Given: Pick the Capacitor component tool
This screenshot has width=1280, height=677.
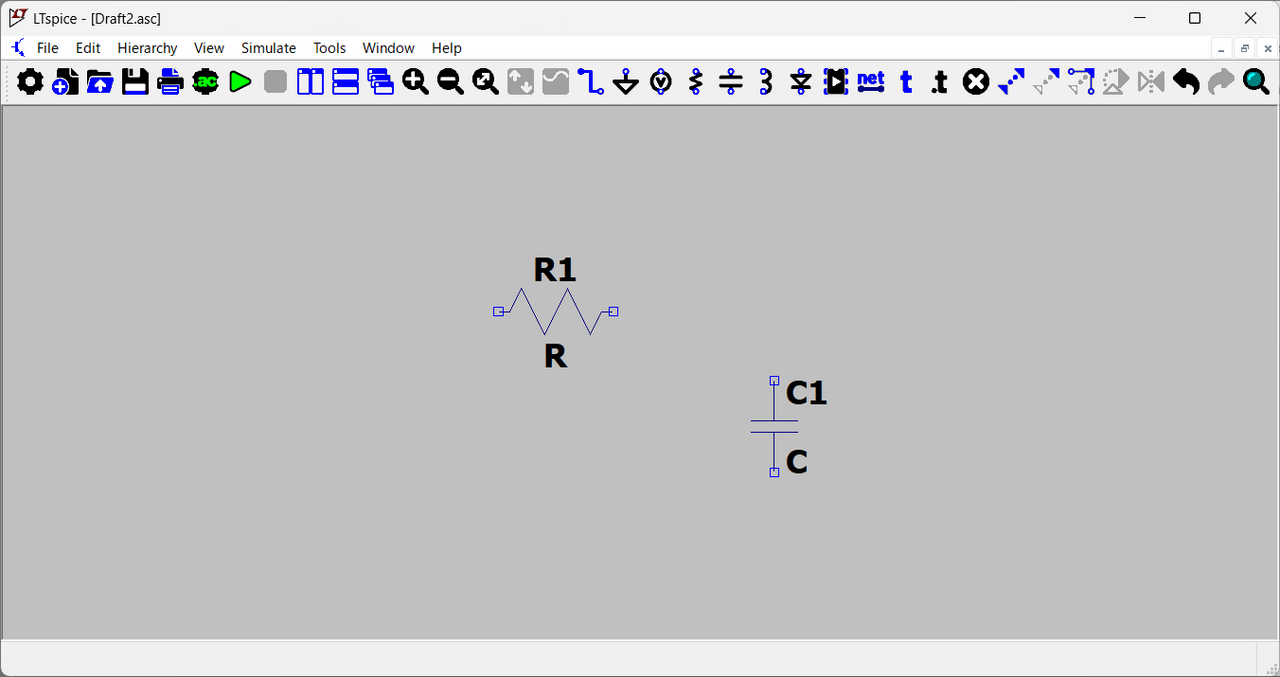Looking at the screenshot, I should 731,82.
